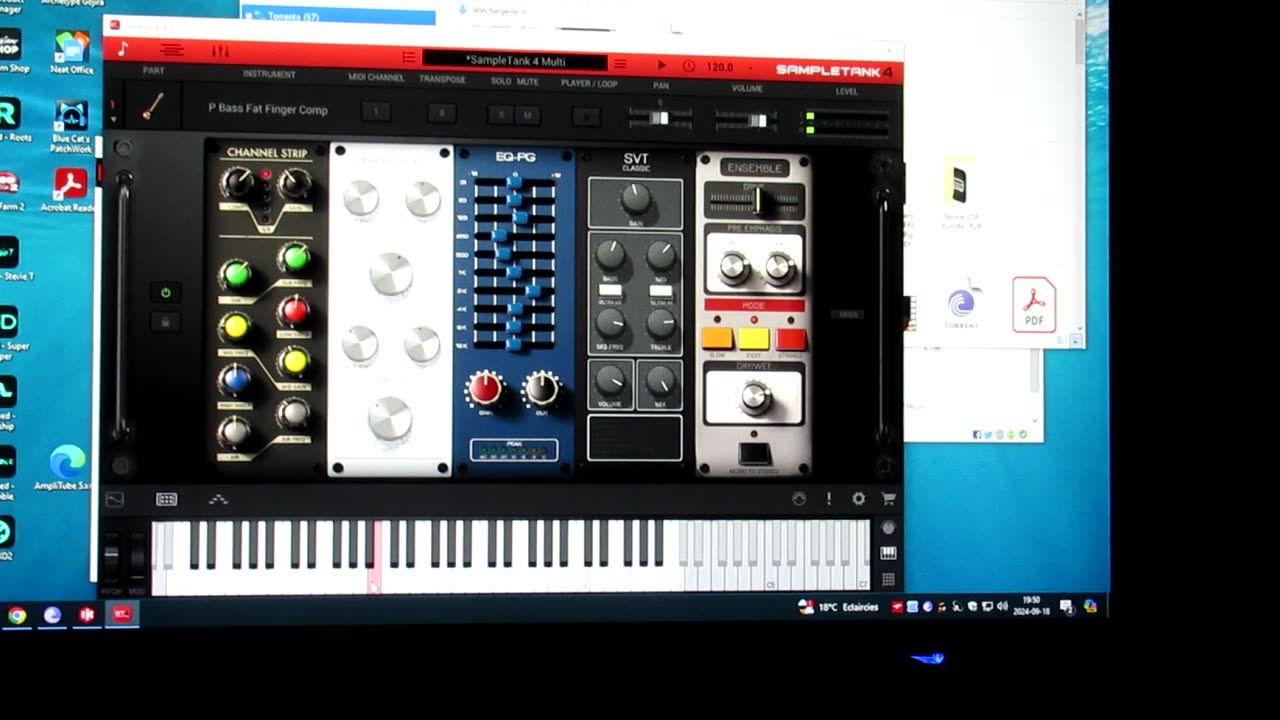This screenshot has width=1280, height=720.
Task: Select 'P Bass Fat Finger Comp' instrument name
Action: coord(267,109)
